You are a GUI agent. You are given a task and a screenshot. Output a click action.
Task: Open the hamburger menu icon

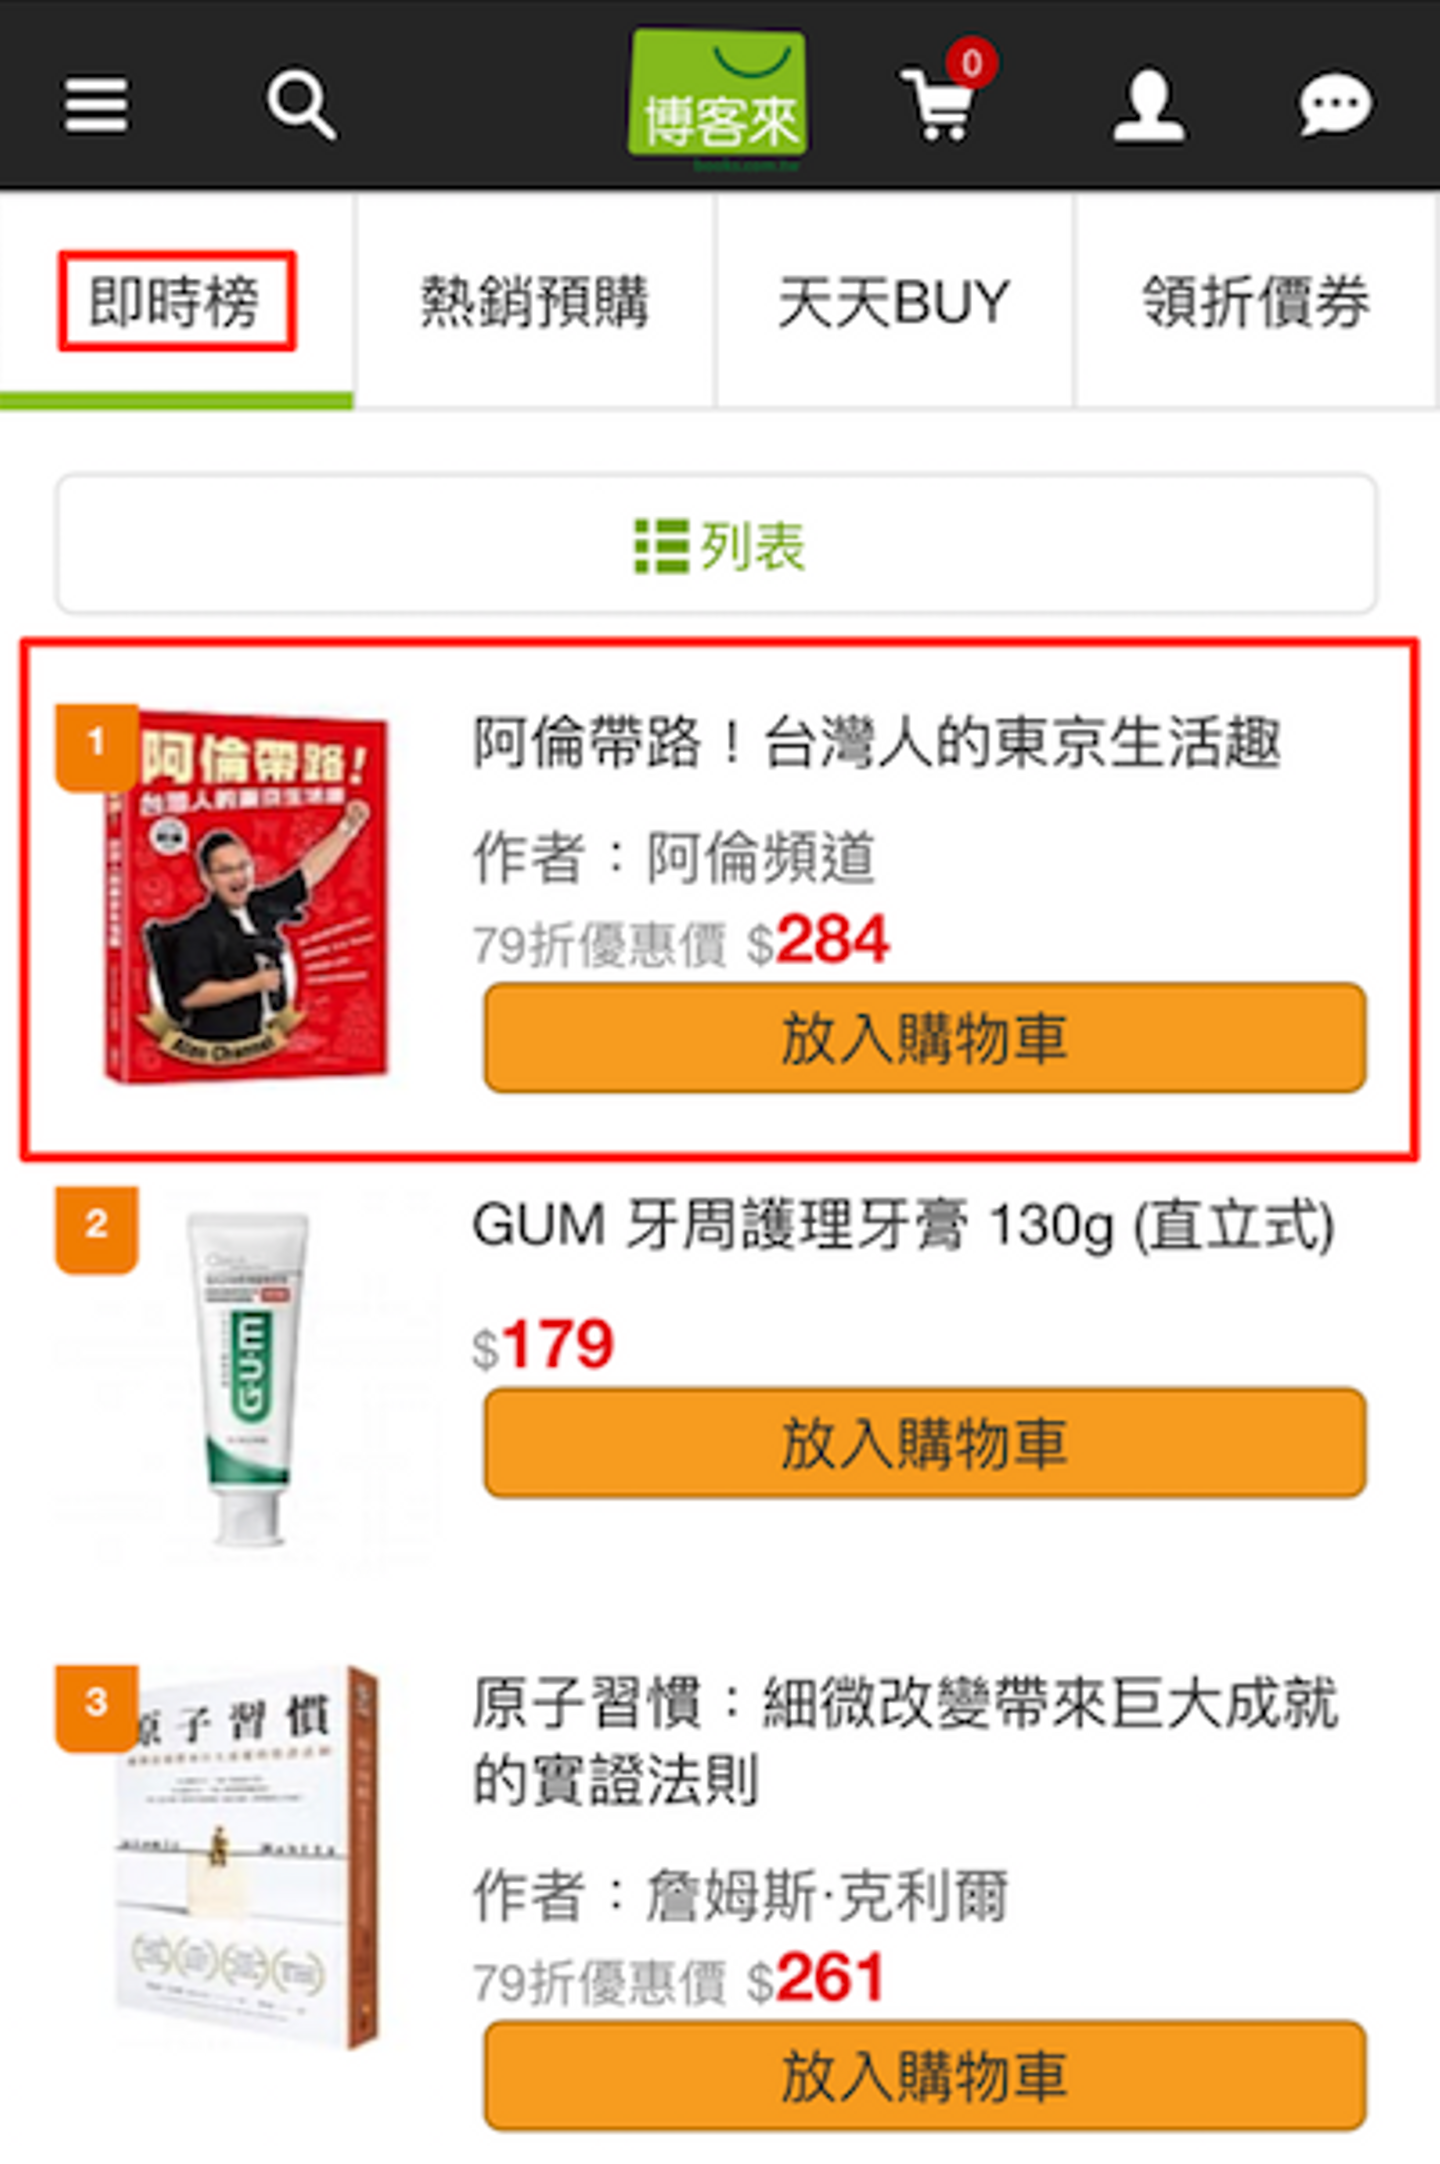96,105
